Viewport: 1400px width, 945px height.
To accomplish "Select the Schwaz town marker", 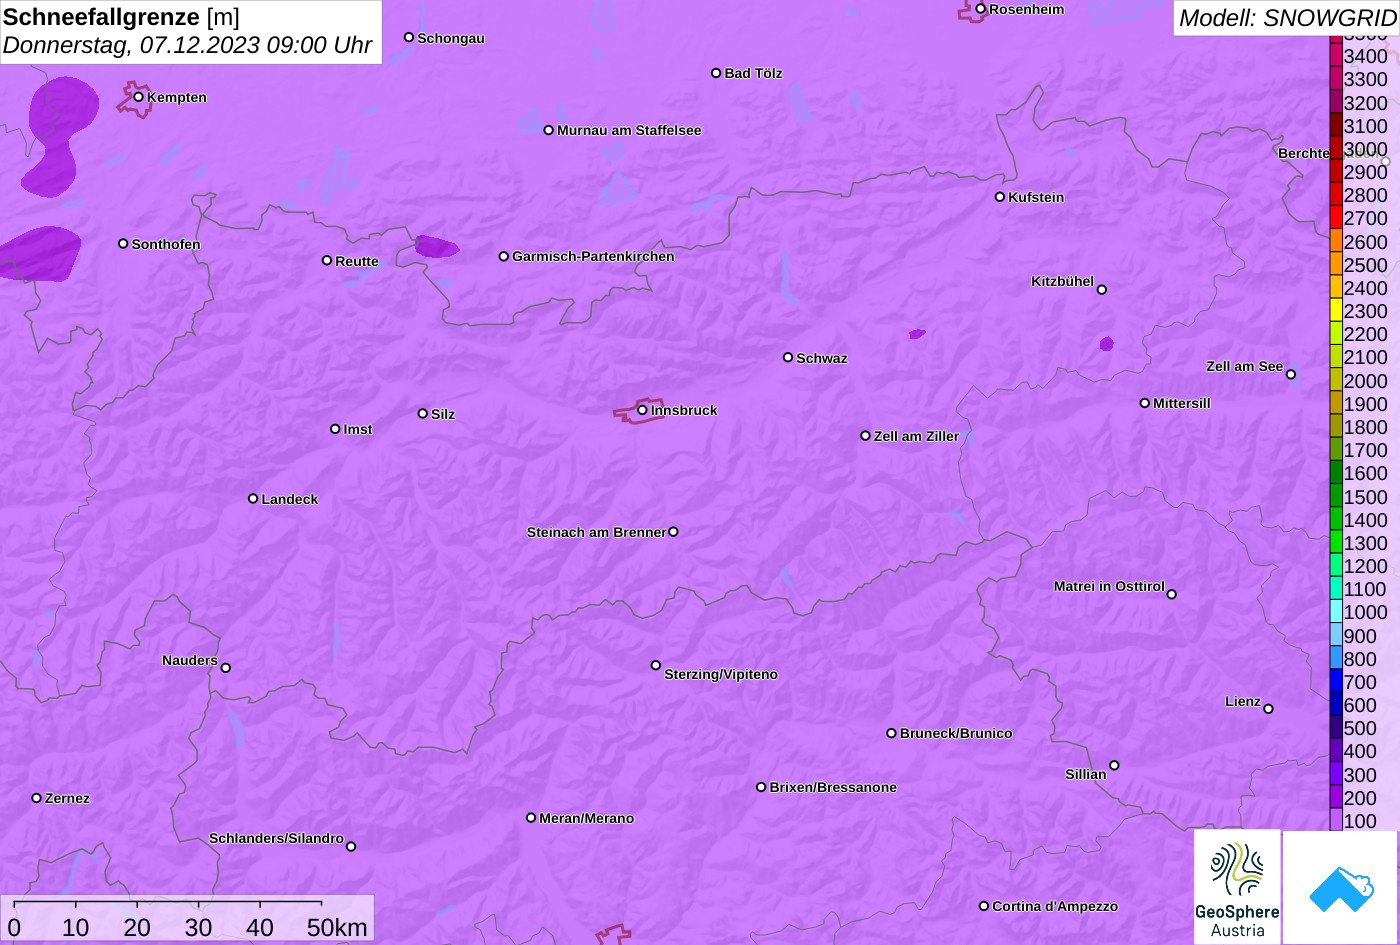I will tap(788, 357).
